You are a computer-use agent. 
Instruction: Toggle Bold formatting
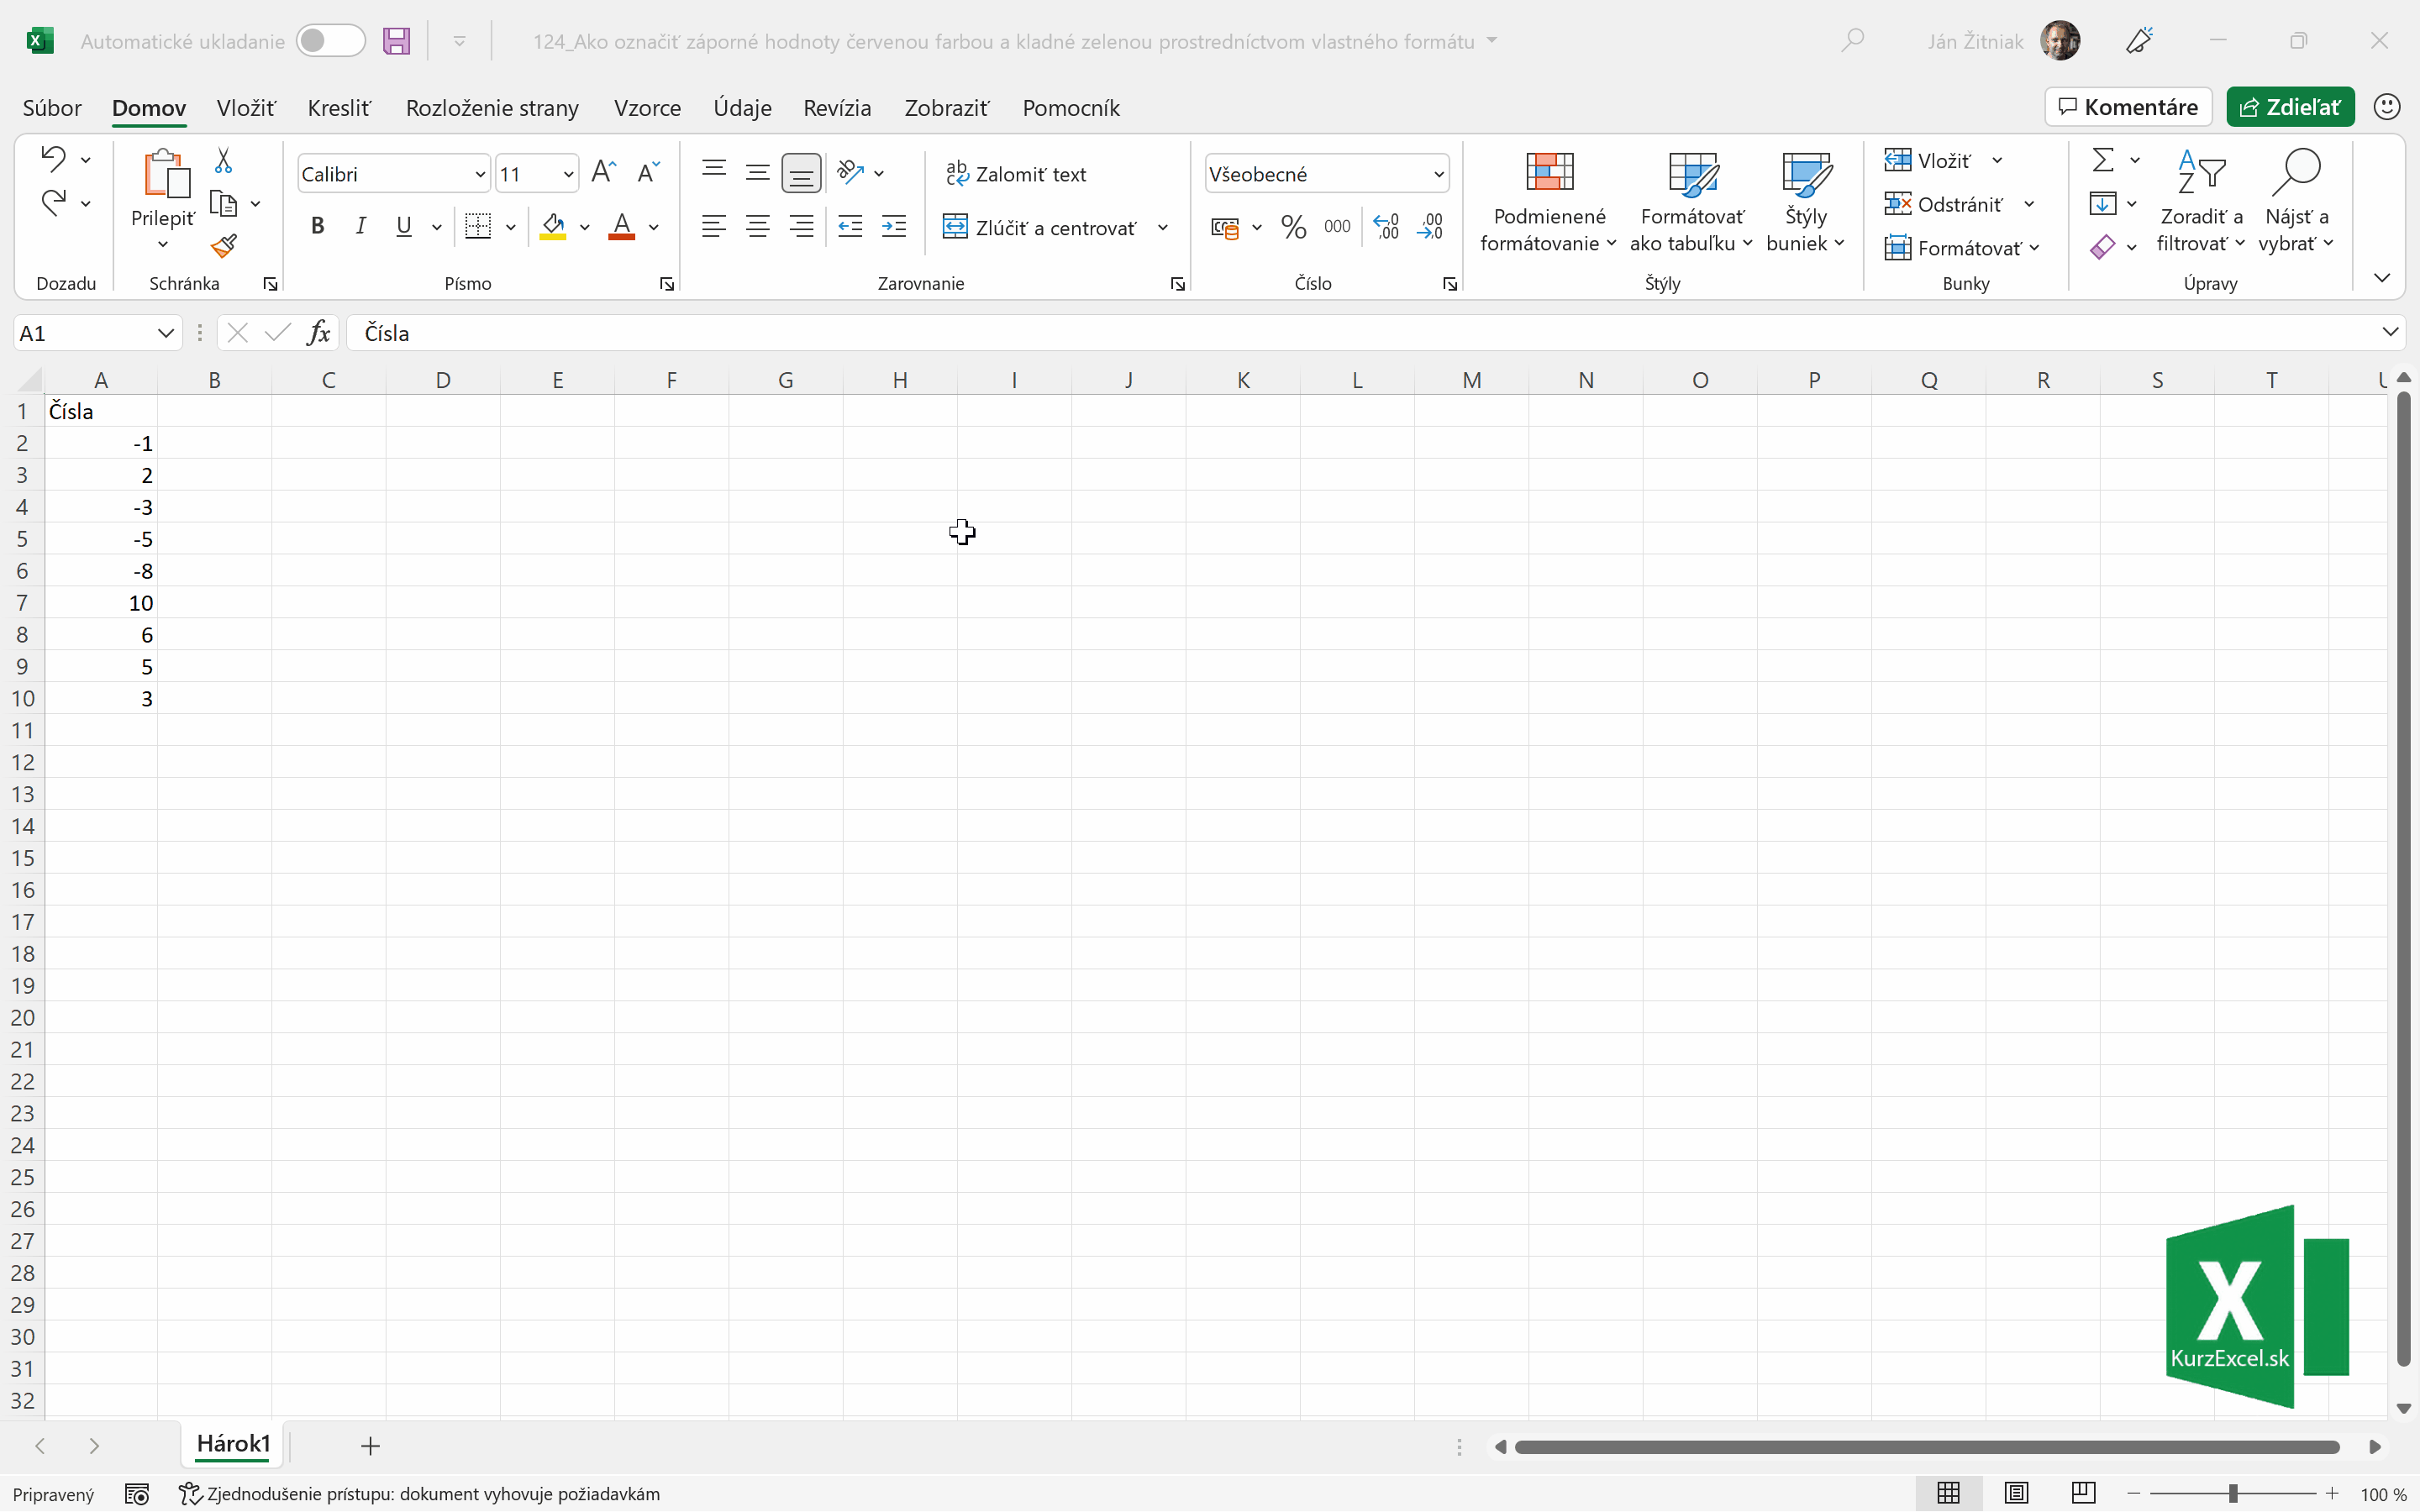[x=318, y=227]
